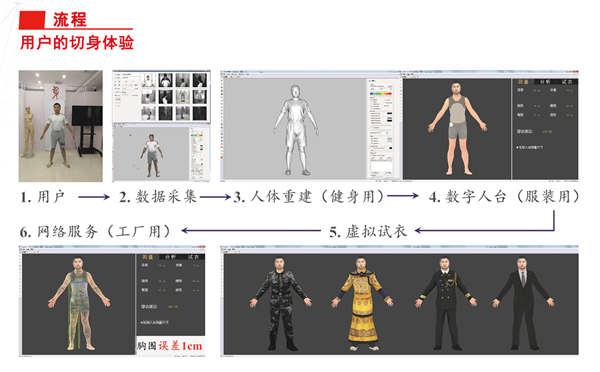Click the user photo beside the mannequin

[57, 135]
